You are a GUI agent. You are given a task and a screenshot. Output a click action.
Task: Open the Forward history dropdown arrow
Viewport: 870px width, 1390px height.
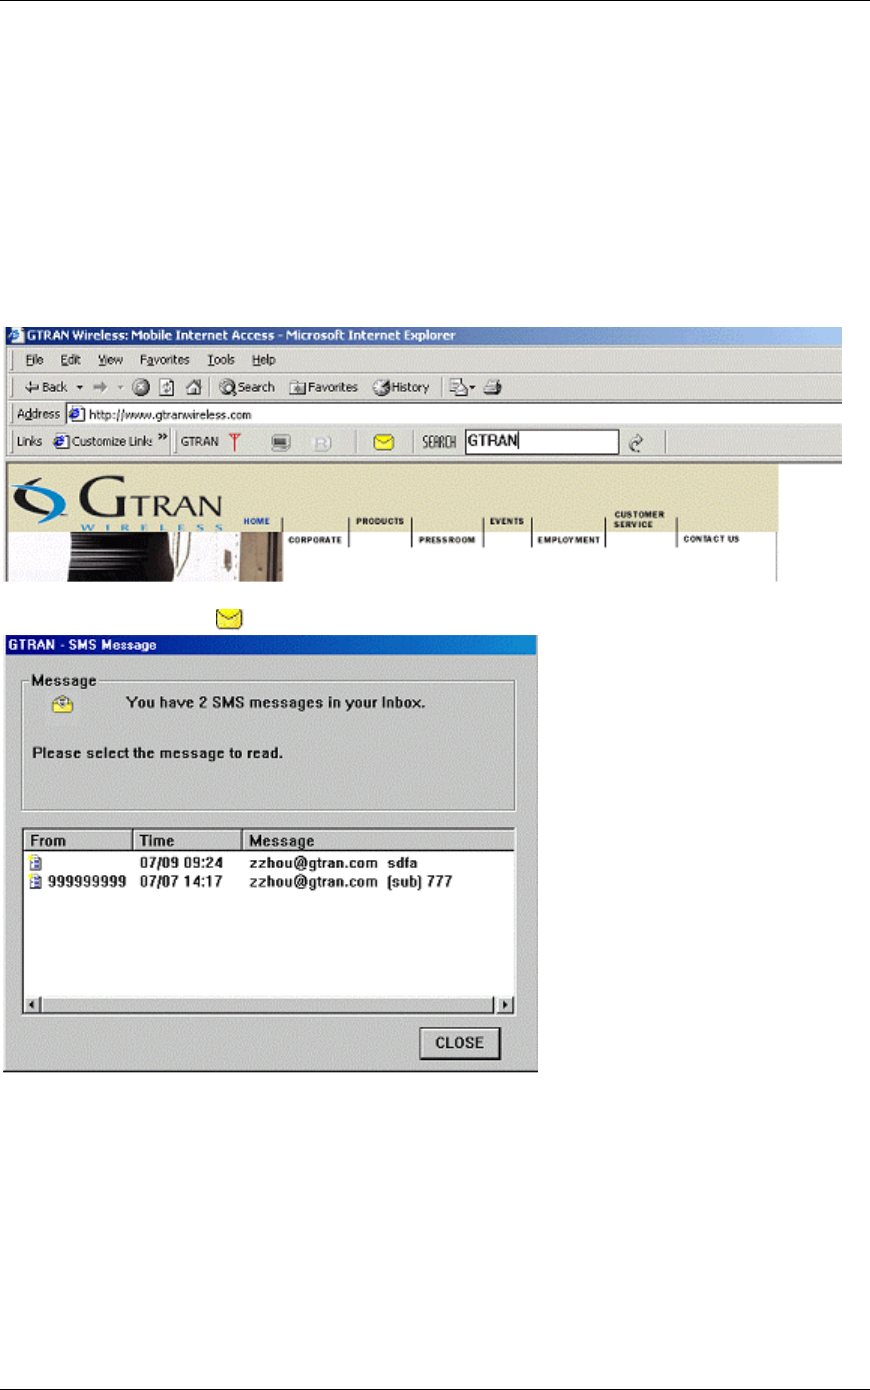point(120,387)
